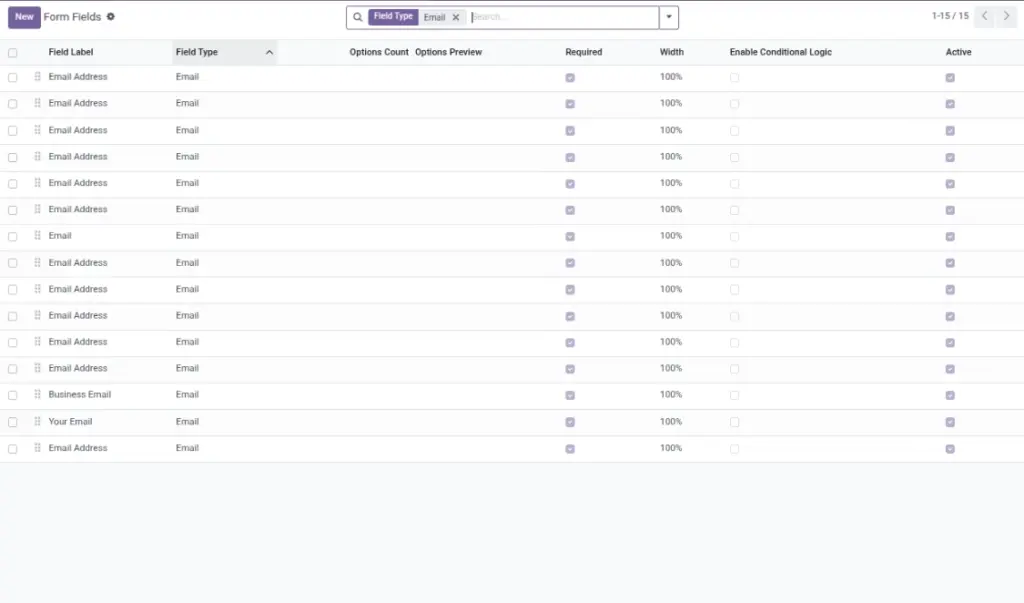Sort by the Width column header
Image resolution: width=1024 pixels, height=603 pixels.
pyautogui.click(x=671, y=52)
